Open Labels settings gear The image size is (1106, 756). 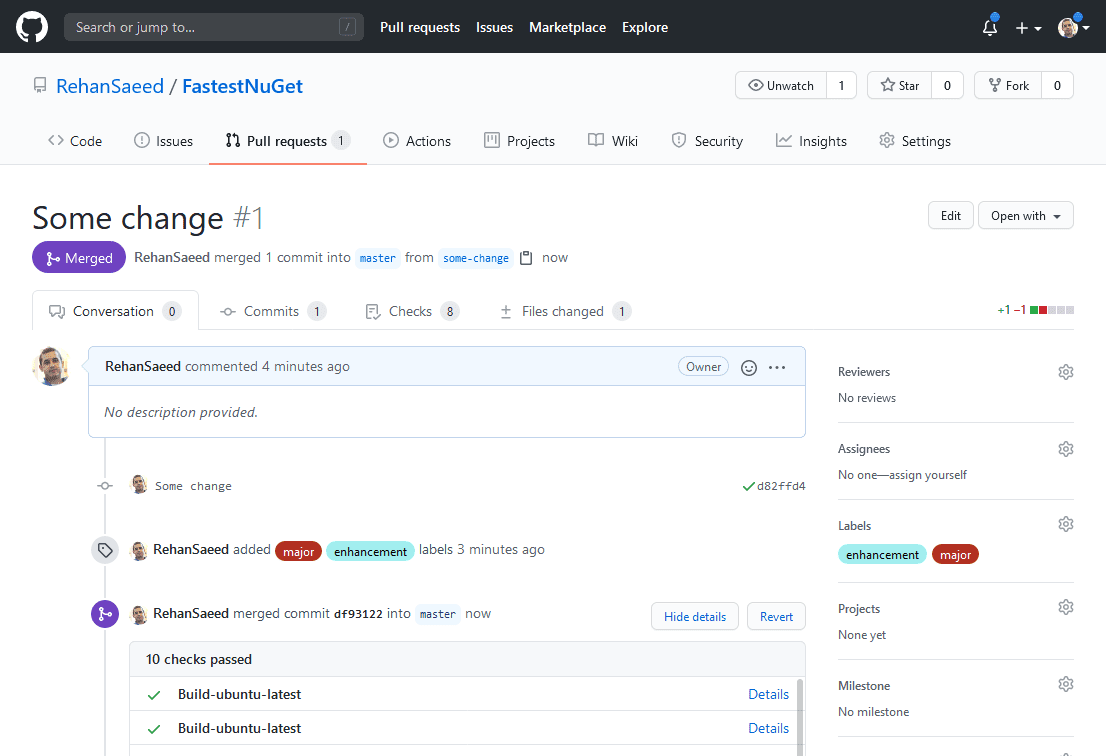click(1066, 523)
